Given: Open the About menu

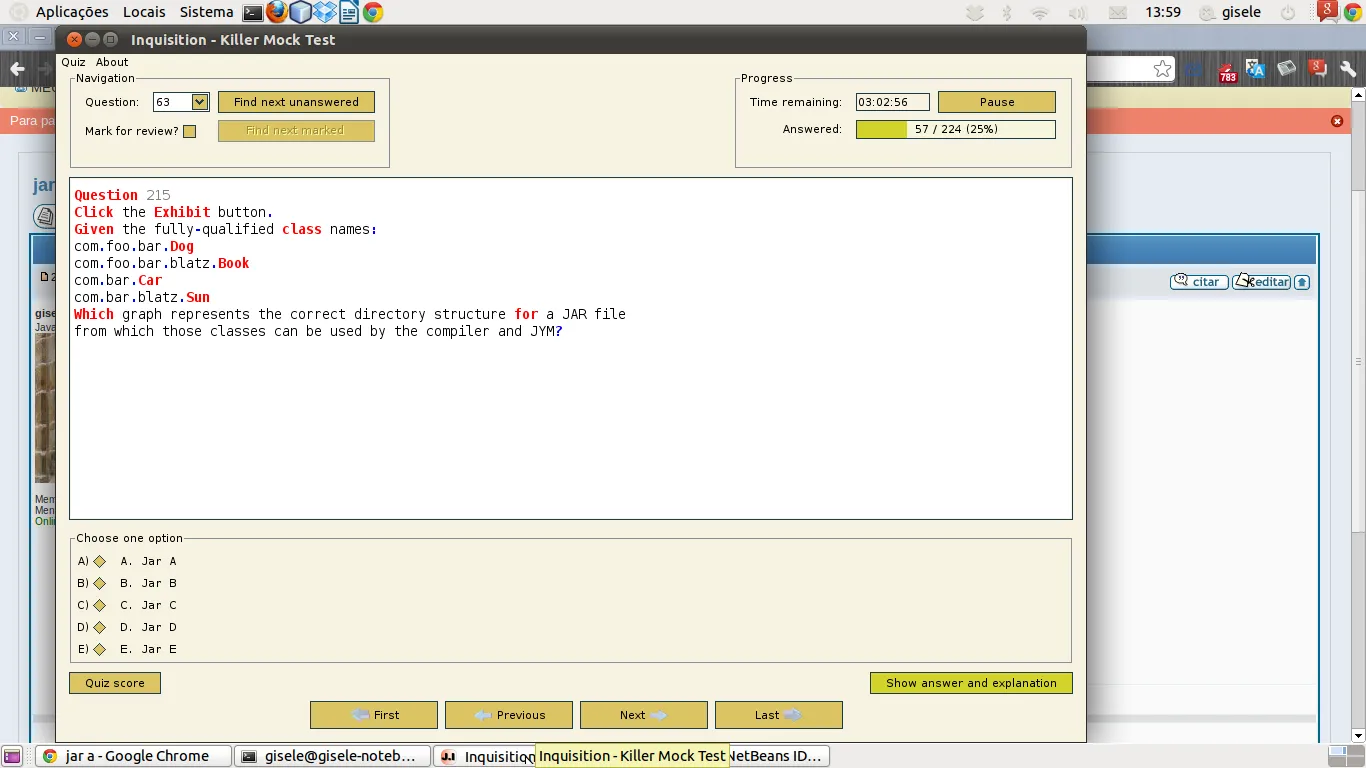Looking at the screenshot, I should point(112,62).
